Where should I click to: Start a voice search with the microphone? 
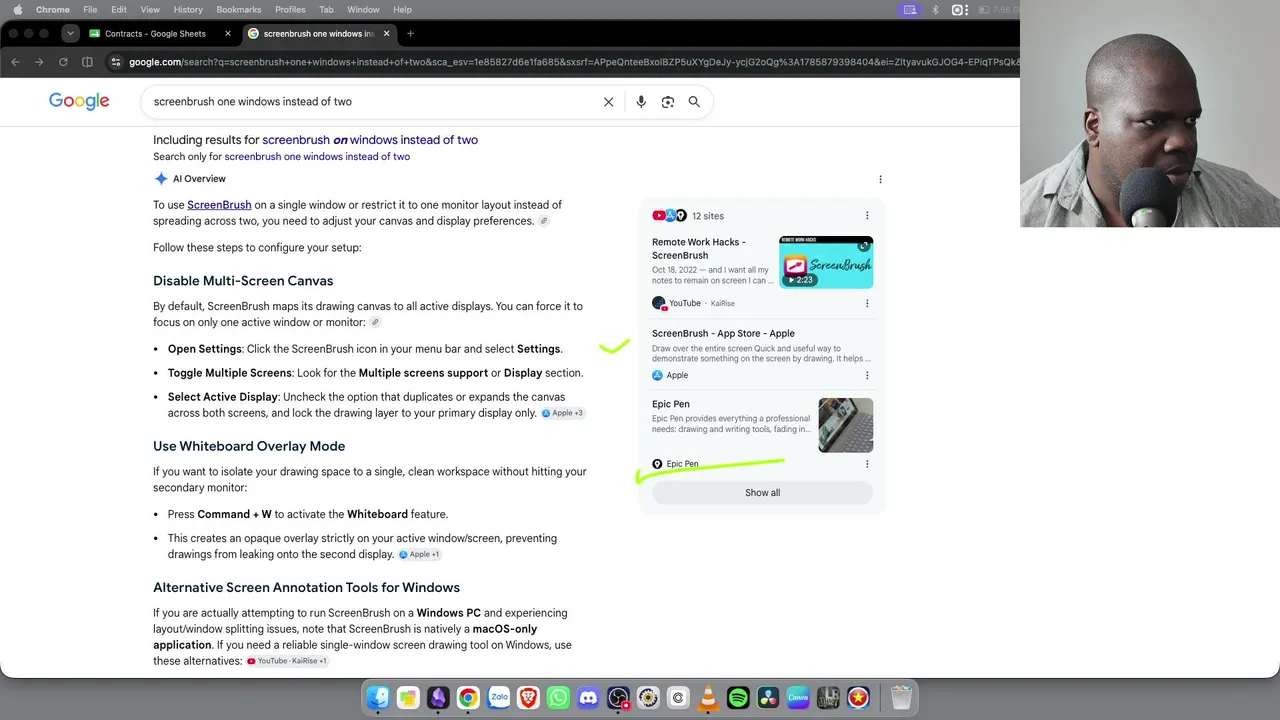pyautogui.click(x=641, y=102)
